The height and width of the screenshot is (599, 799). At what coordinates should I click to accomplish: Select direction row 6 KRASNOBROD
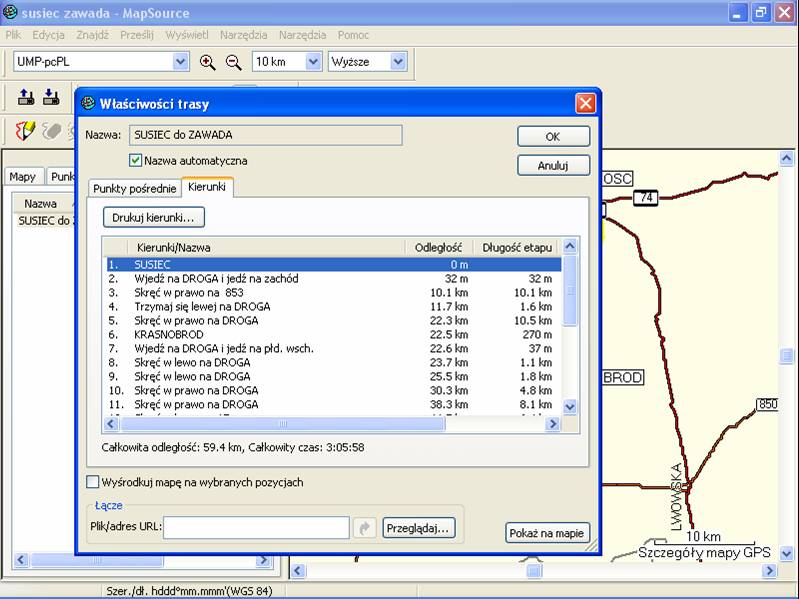point(333,335)
